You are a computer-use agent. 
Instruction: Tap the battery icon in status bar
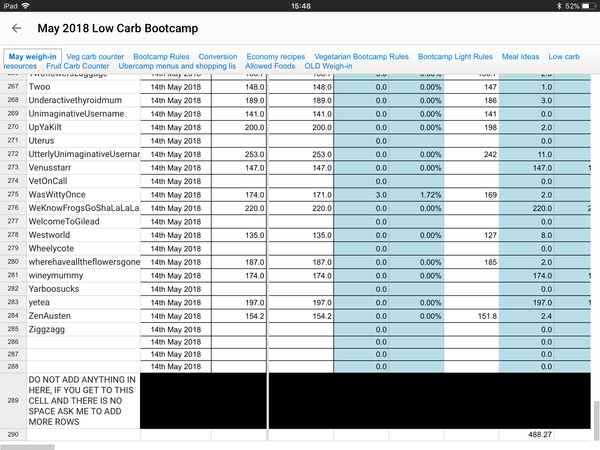click(584, 6)
